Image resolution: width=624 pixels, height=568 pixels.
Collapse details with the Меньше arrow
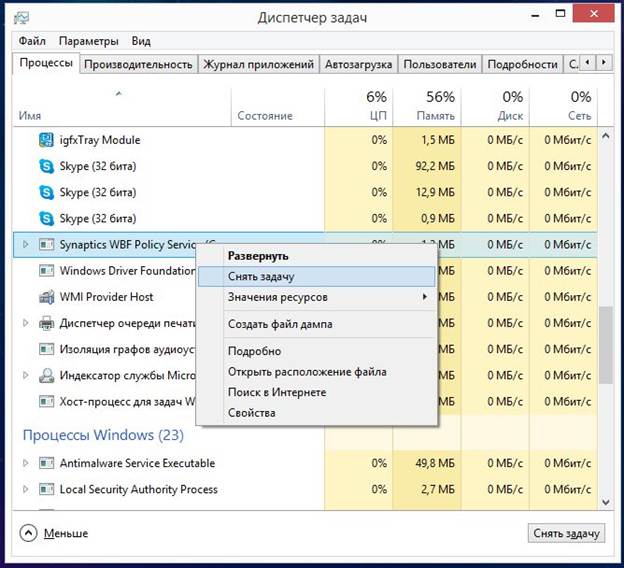pos(29,532)
